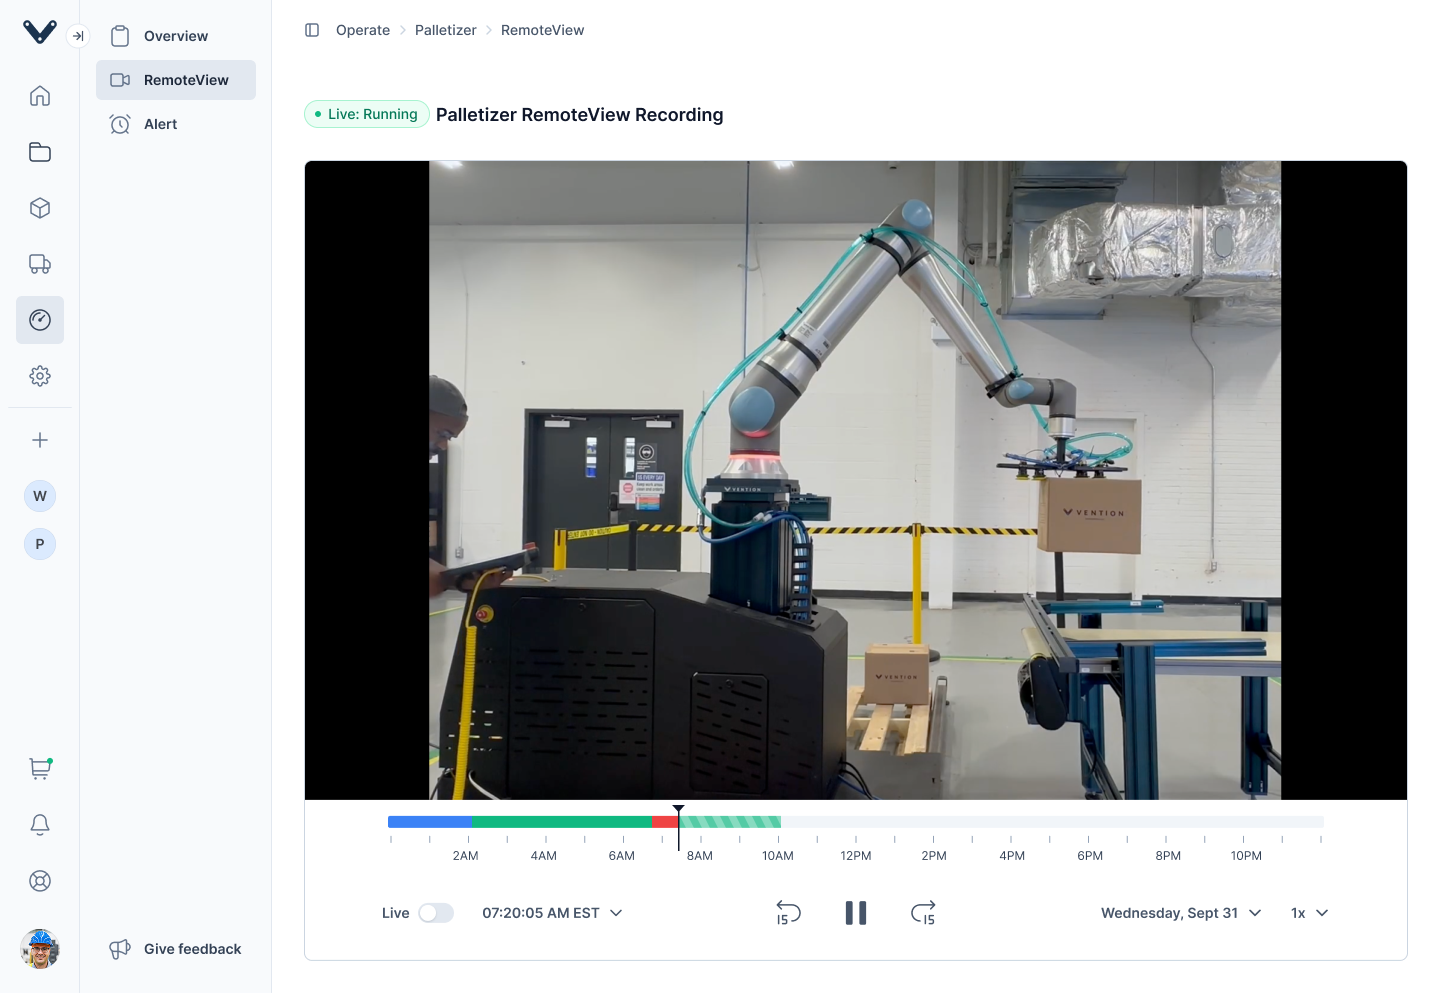
Task: Change playback speed via the 1x dropdown
Action: point(1308,913)
